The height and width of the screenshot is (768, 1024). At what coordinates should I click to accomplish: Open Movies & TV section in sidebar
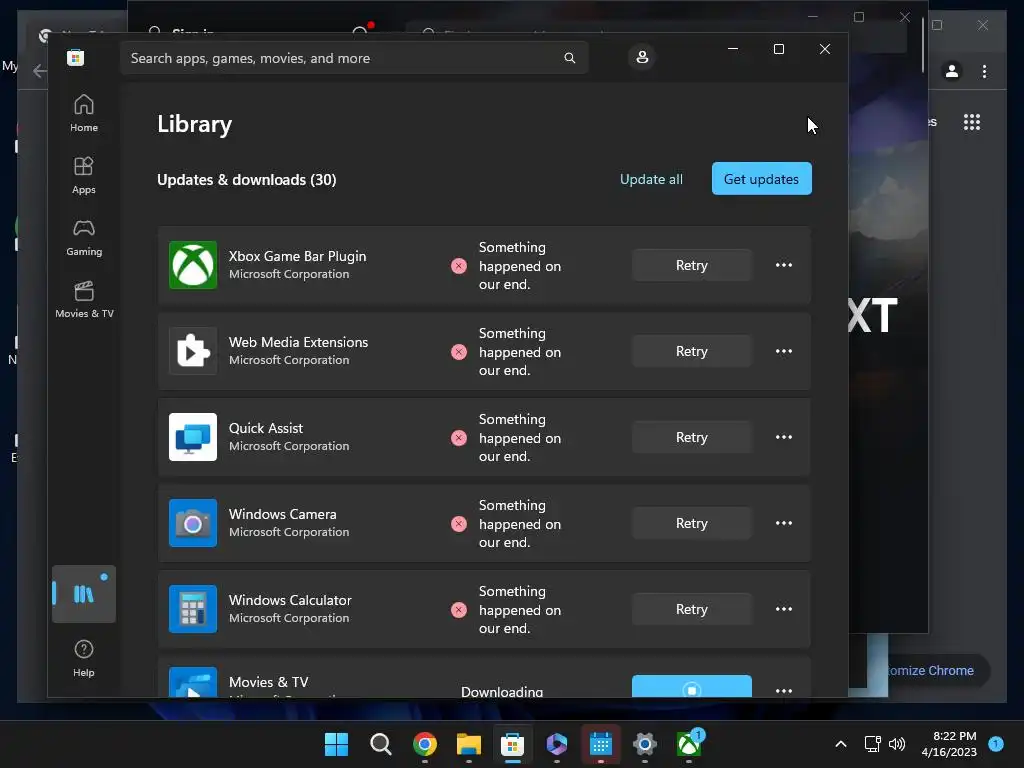click(x=84, y=300)
